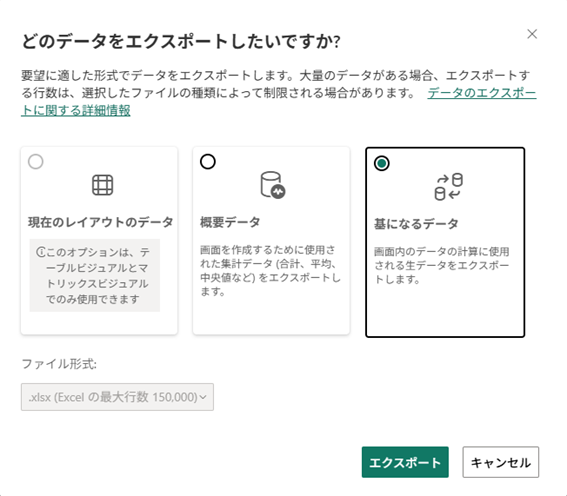Screen dimensions: 567x496
Task: Click the 概要データ description text
Action: tap(270, 270)
